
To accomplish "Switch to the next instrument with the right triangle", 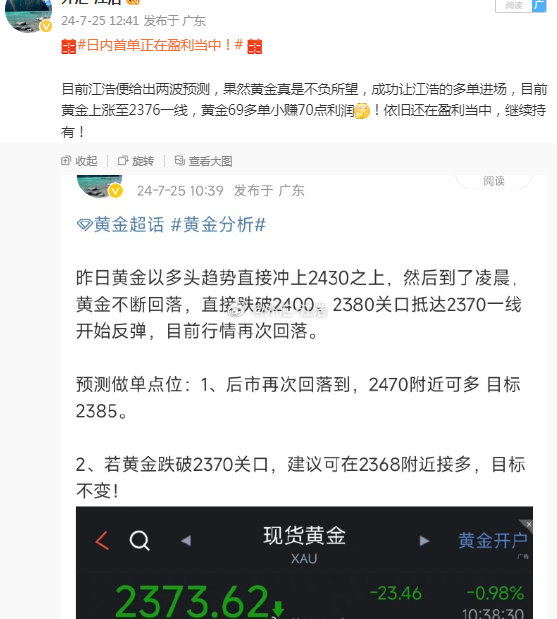I will pos(424,540).
